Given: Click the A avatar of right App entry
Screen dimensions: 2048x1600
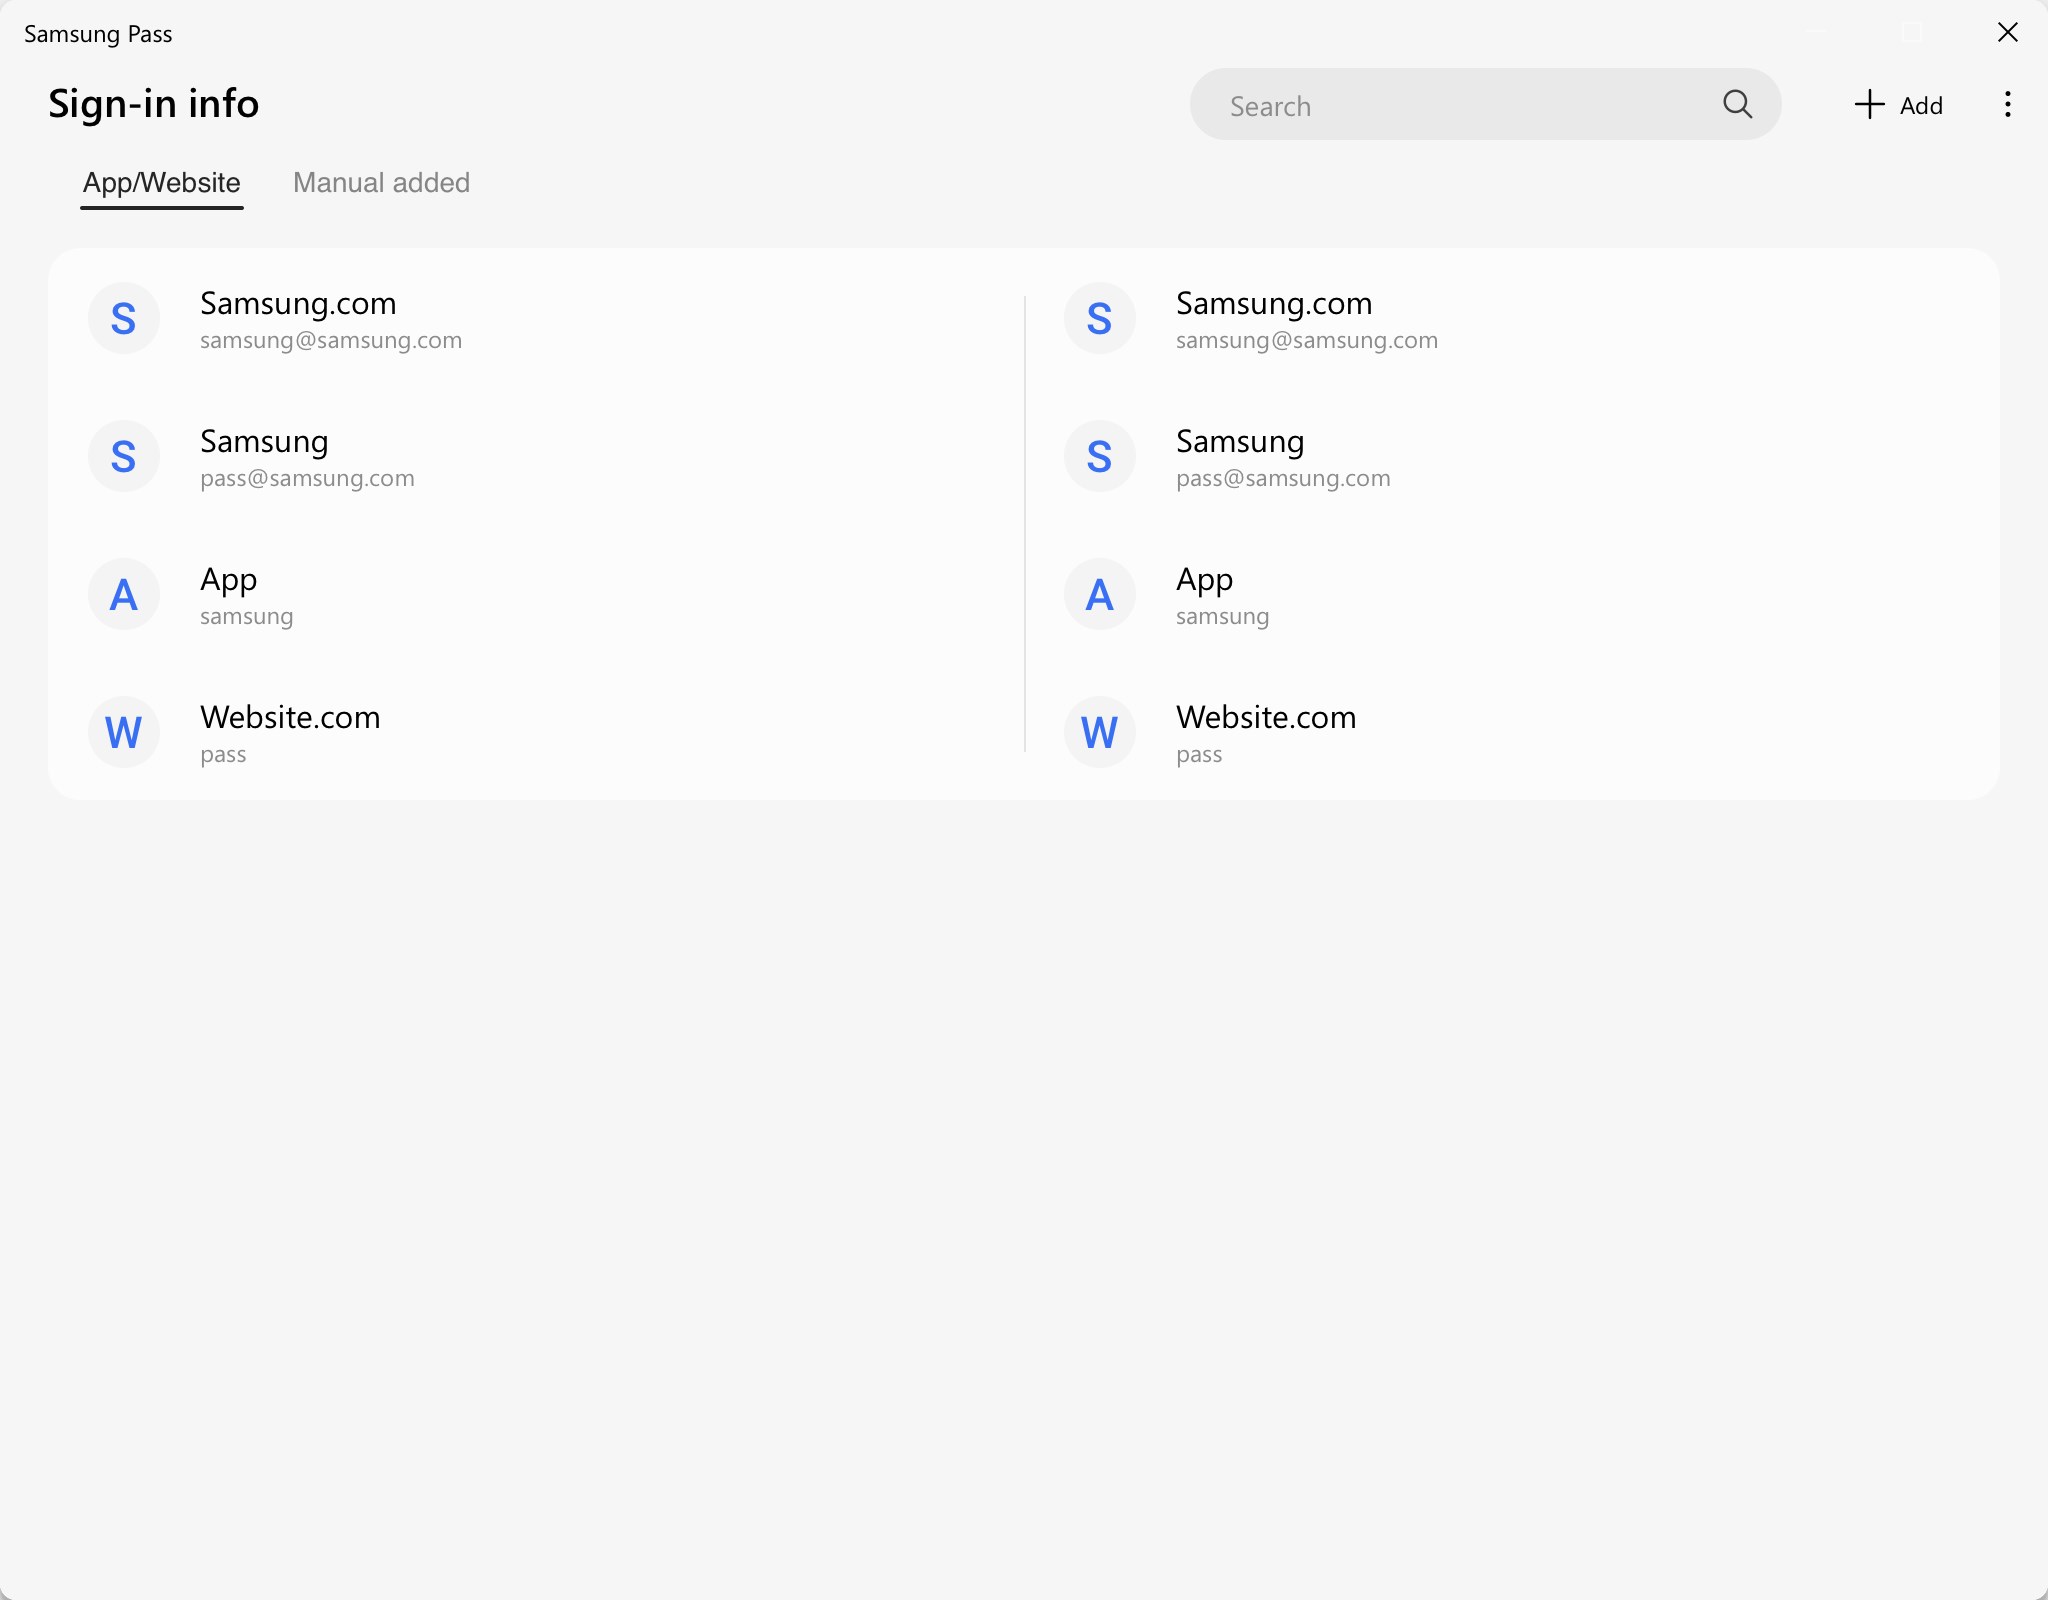Looking at the screenshot, I should point(1099,595).
